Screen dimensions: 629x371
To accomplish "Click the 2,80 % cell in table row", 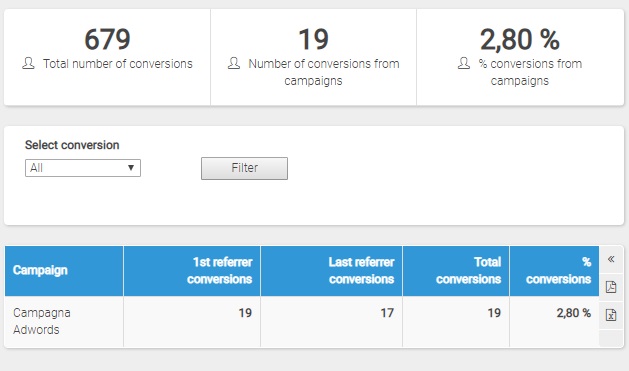I will click(x=554, y=322).
